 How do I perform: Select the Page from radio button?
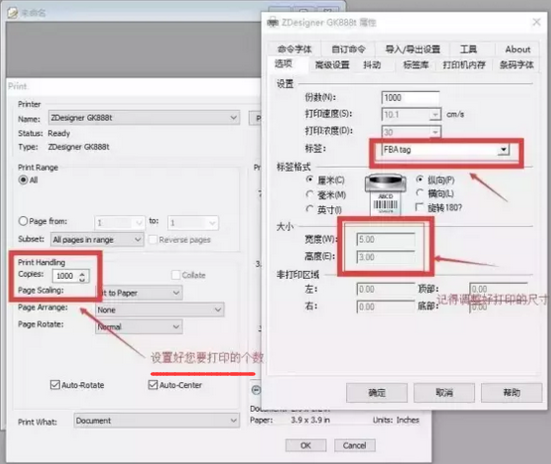tap(23, 221)
